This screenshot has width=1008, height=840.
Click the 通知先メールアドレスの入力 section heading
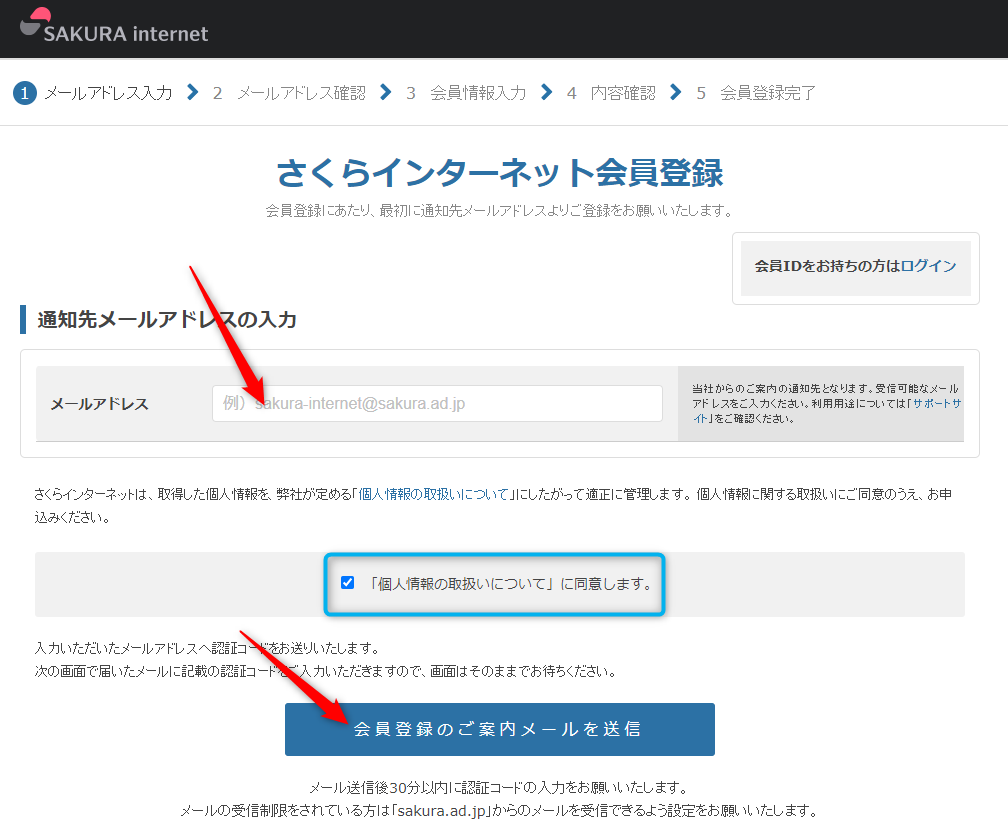(x=166, y=319)
